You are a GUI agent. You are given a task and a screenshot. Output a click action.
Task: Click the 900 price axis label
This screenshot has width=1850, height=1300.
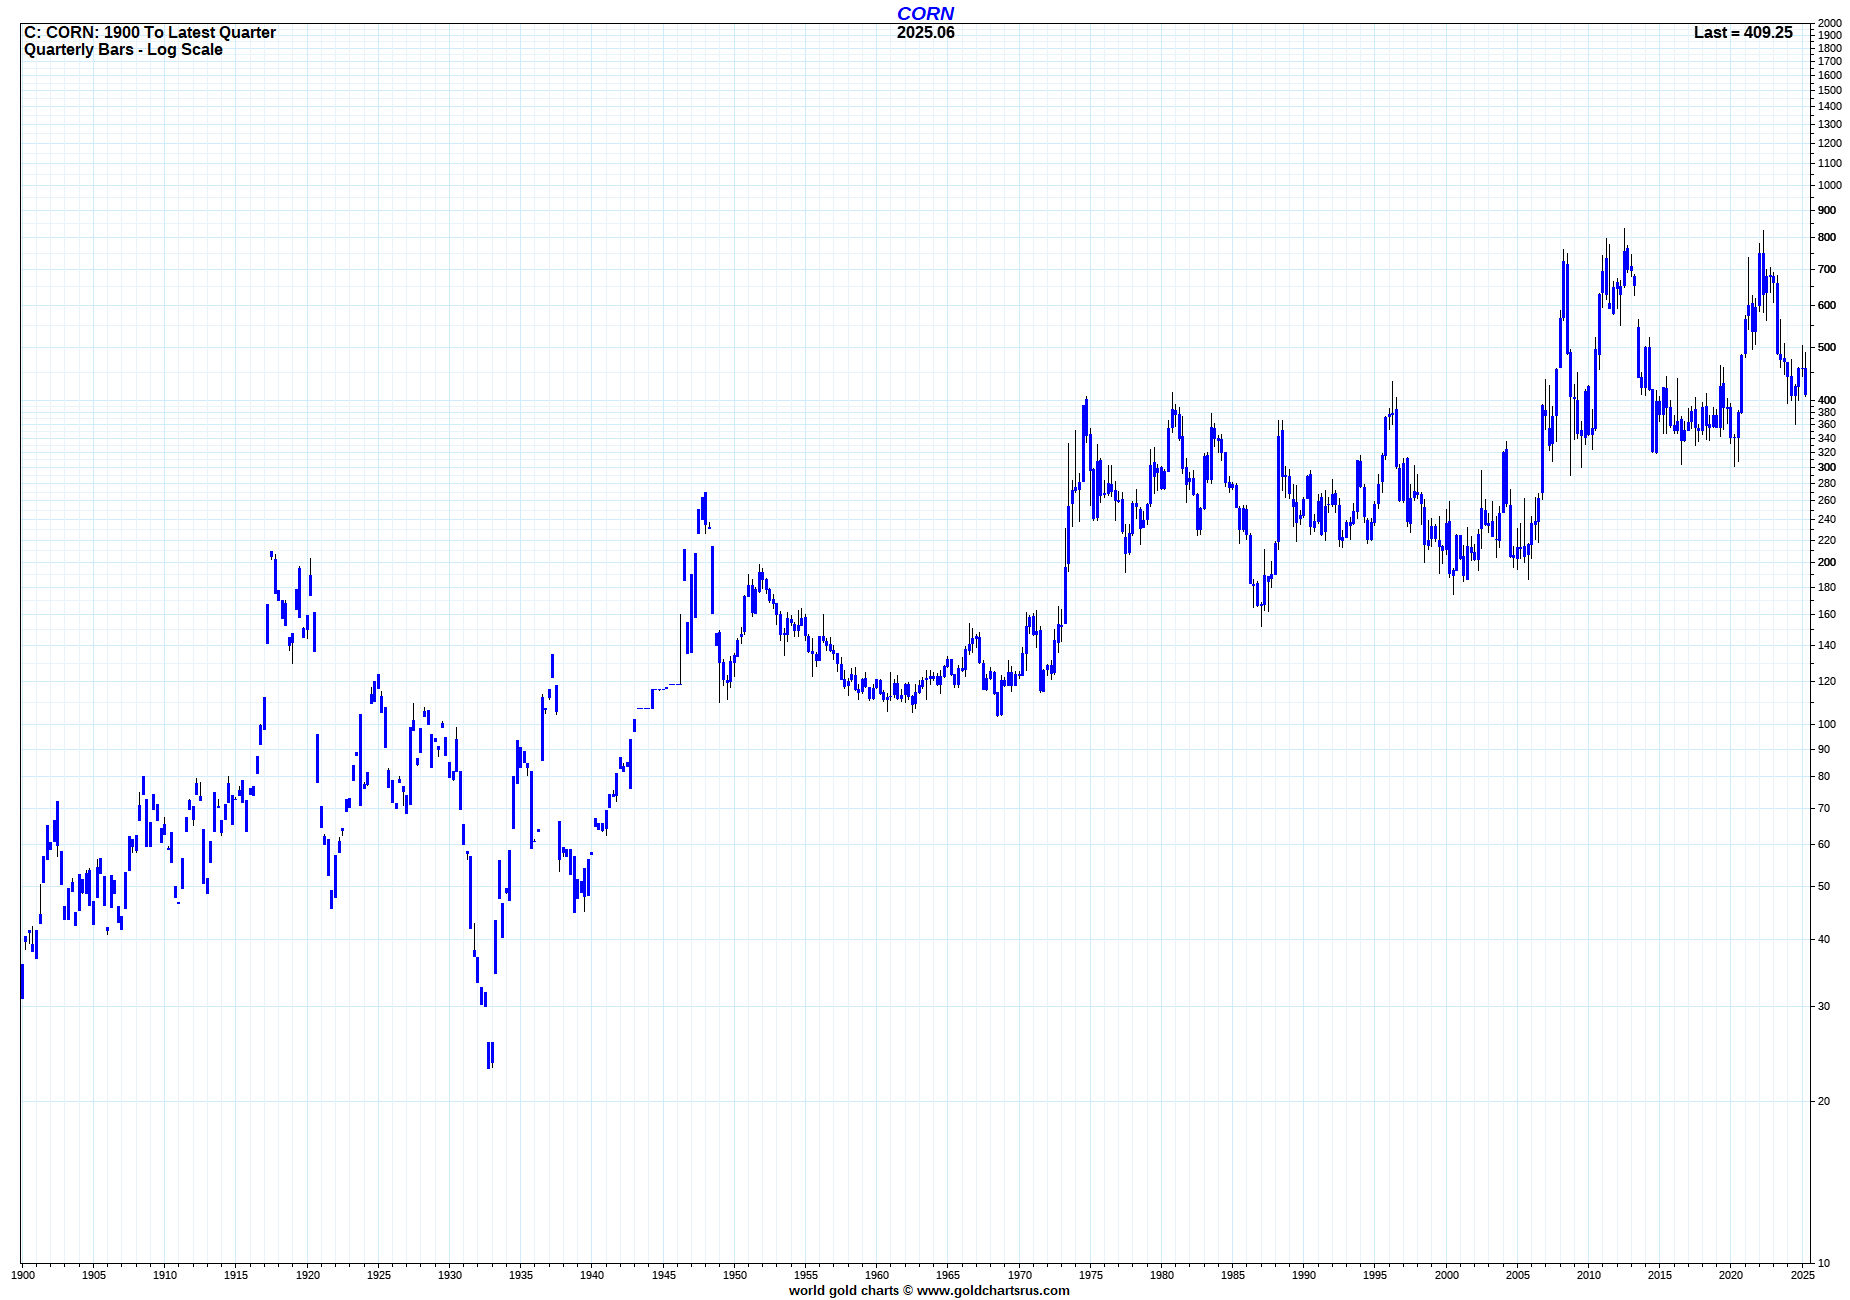click(1827, 210)
